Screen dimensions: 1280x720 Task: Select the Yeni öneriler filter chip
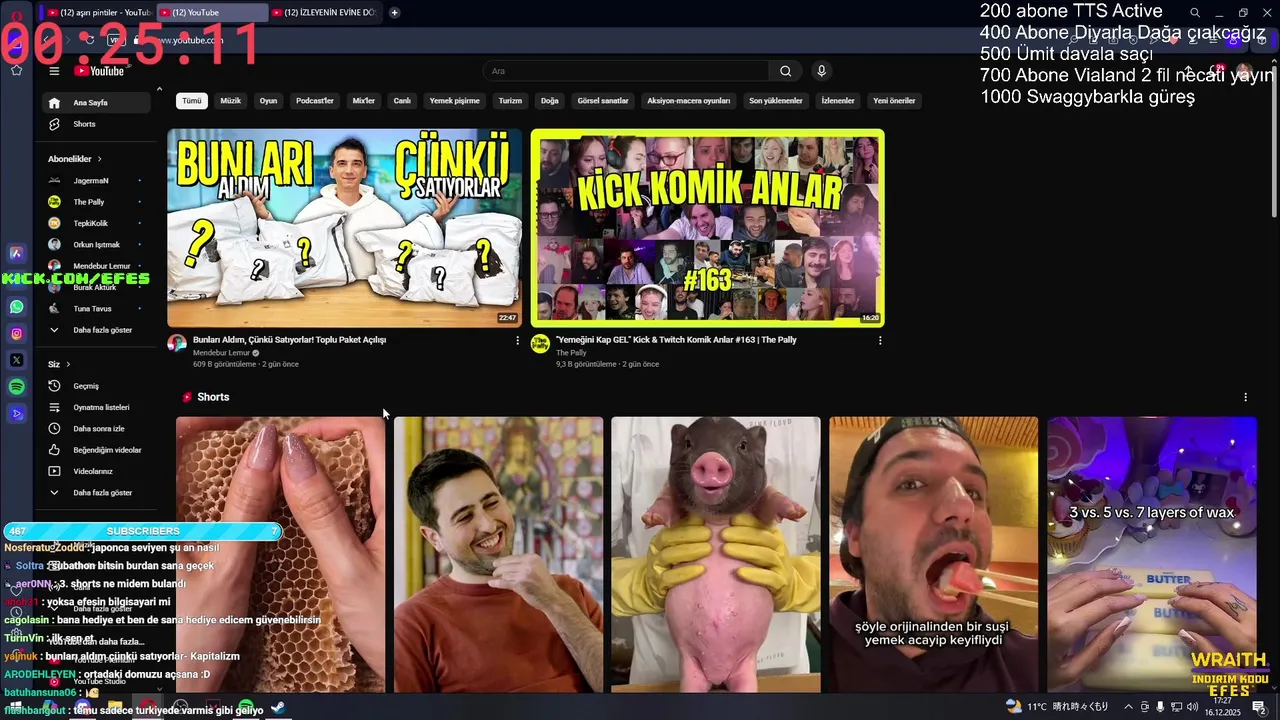point(894,101)
